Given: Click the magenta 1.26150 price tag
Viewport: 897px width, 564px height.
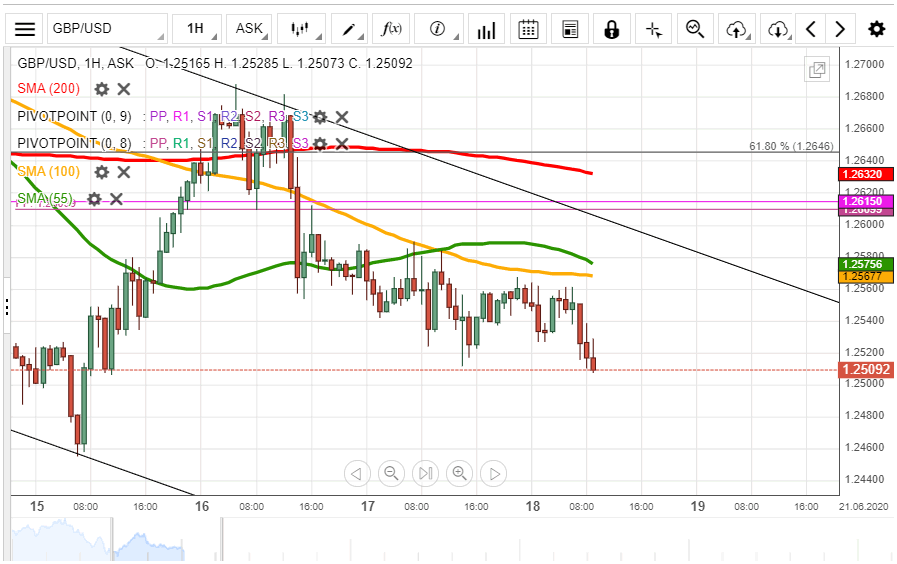Looking at the screenshot, I should tap(865, 201).
